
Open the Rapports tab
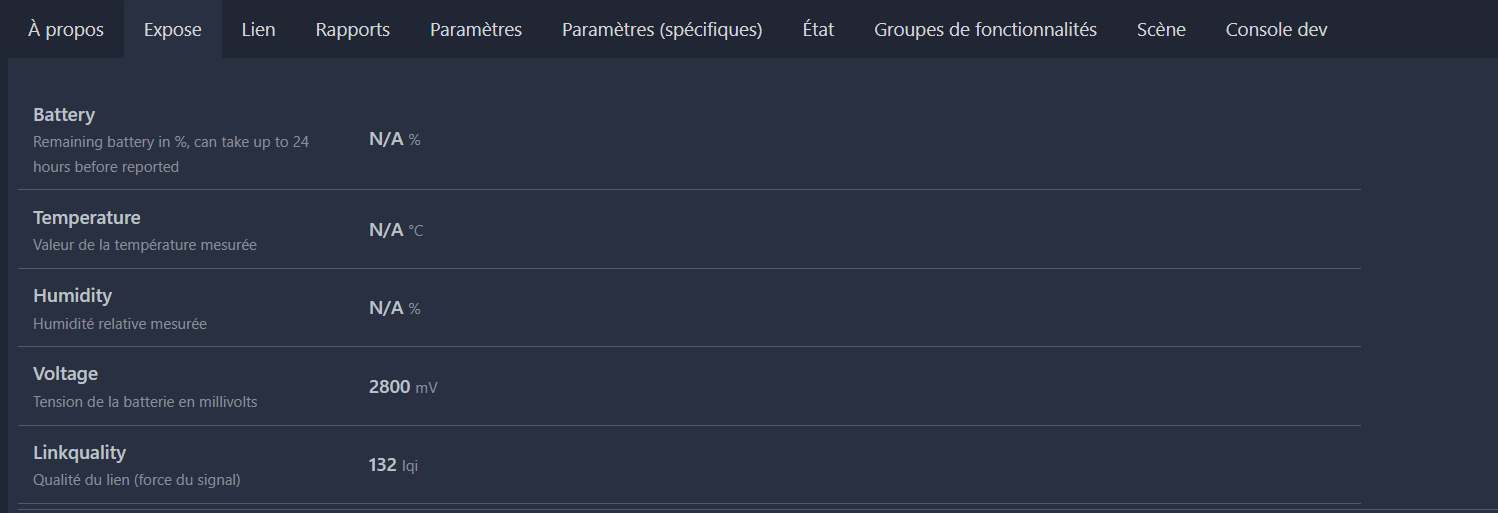(x=352, y=30)
